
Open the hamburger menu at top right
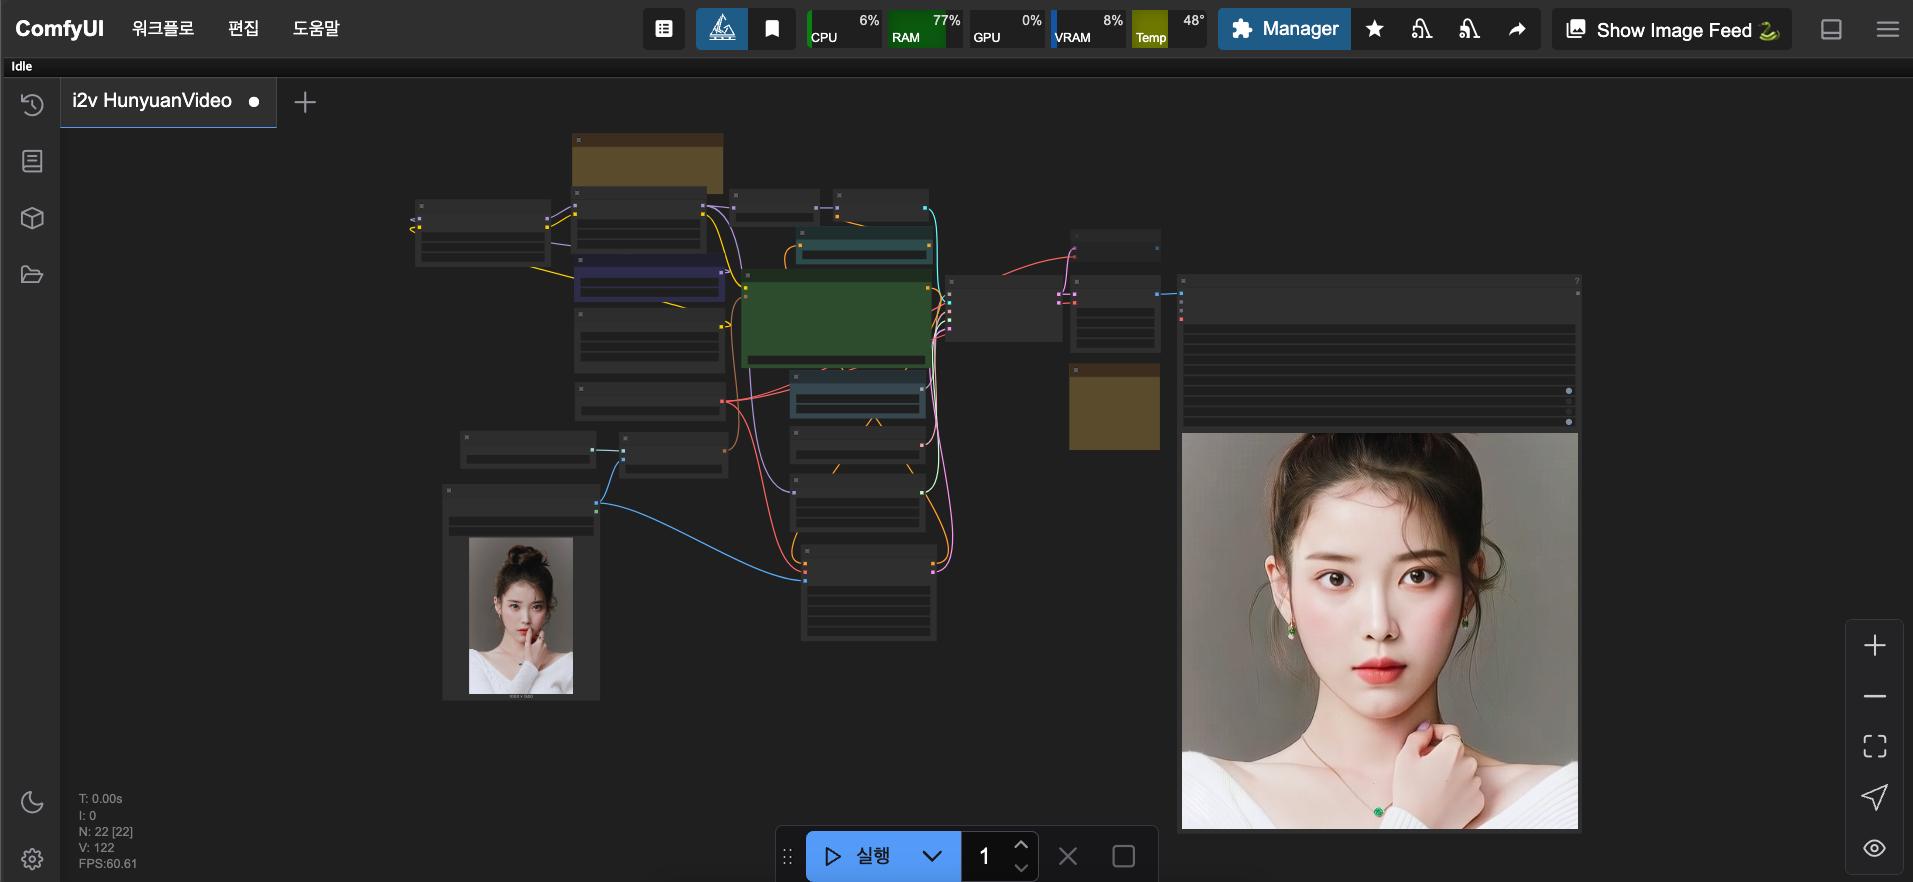click(1887, 29)
